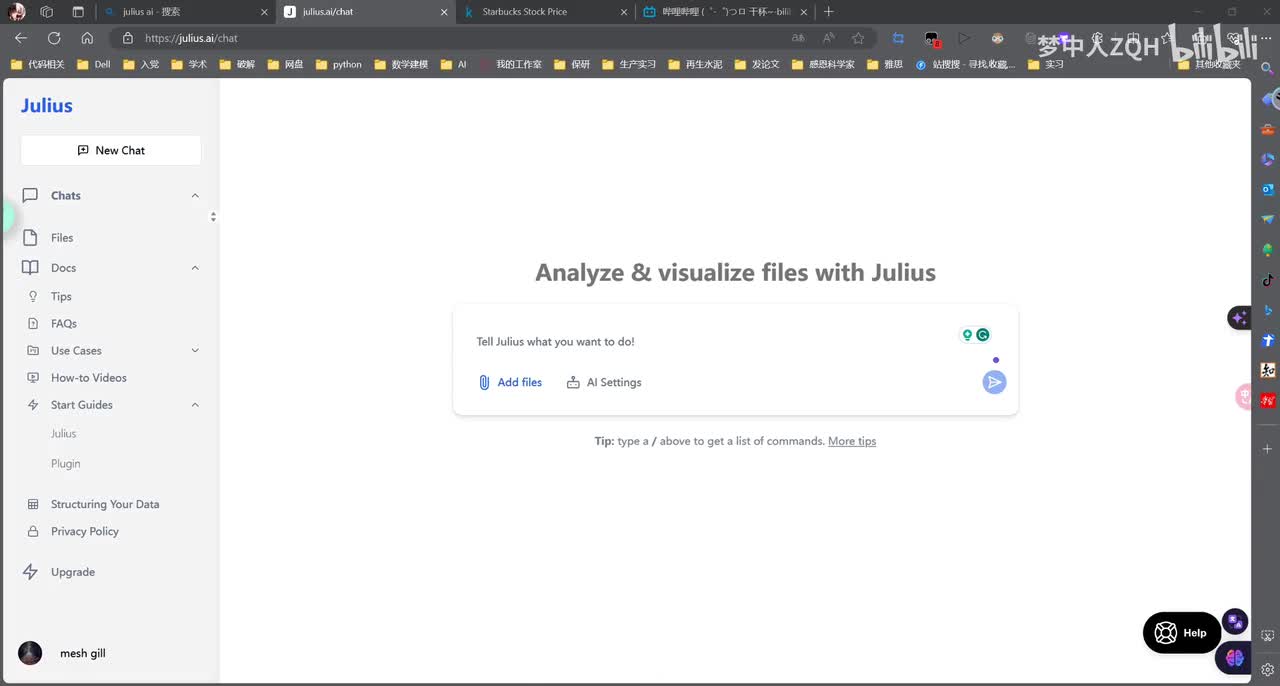The height and width of the screenshot is (686, 1280).
Task: Open the Help chat widget
Action: point(1181,633)
